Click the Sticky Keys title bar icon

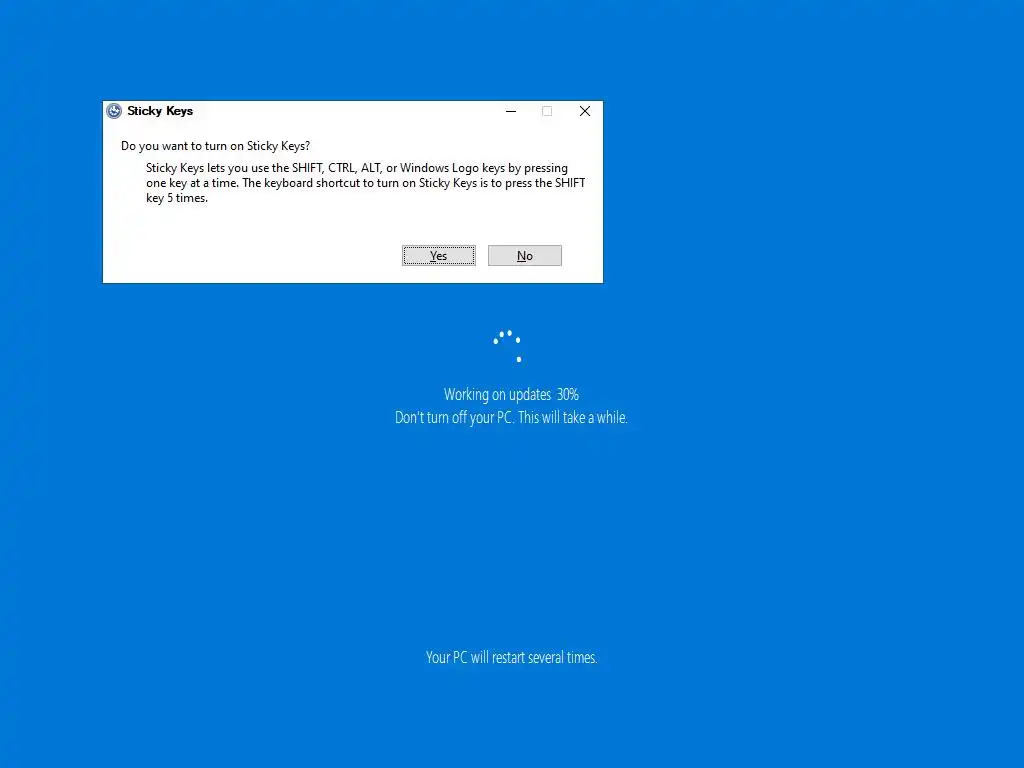point(114,111)
